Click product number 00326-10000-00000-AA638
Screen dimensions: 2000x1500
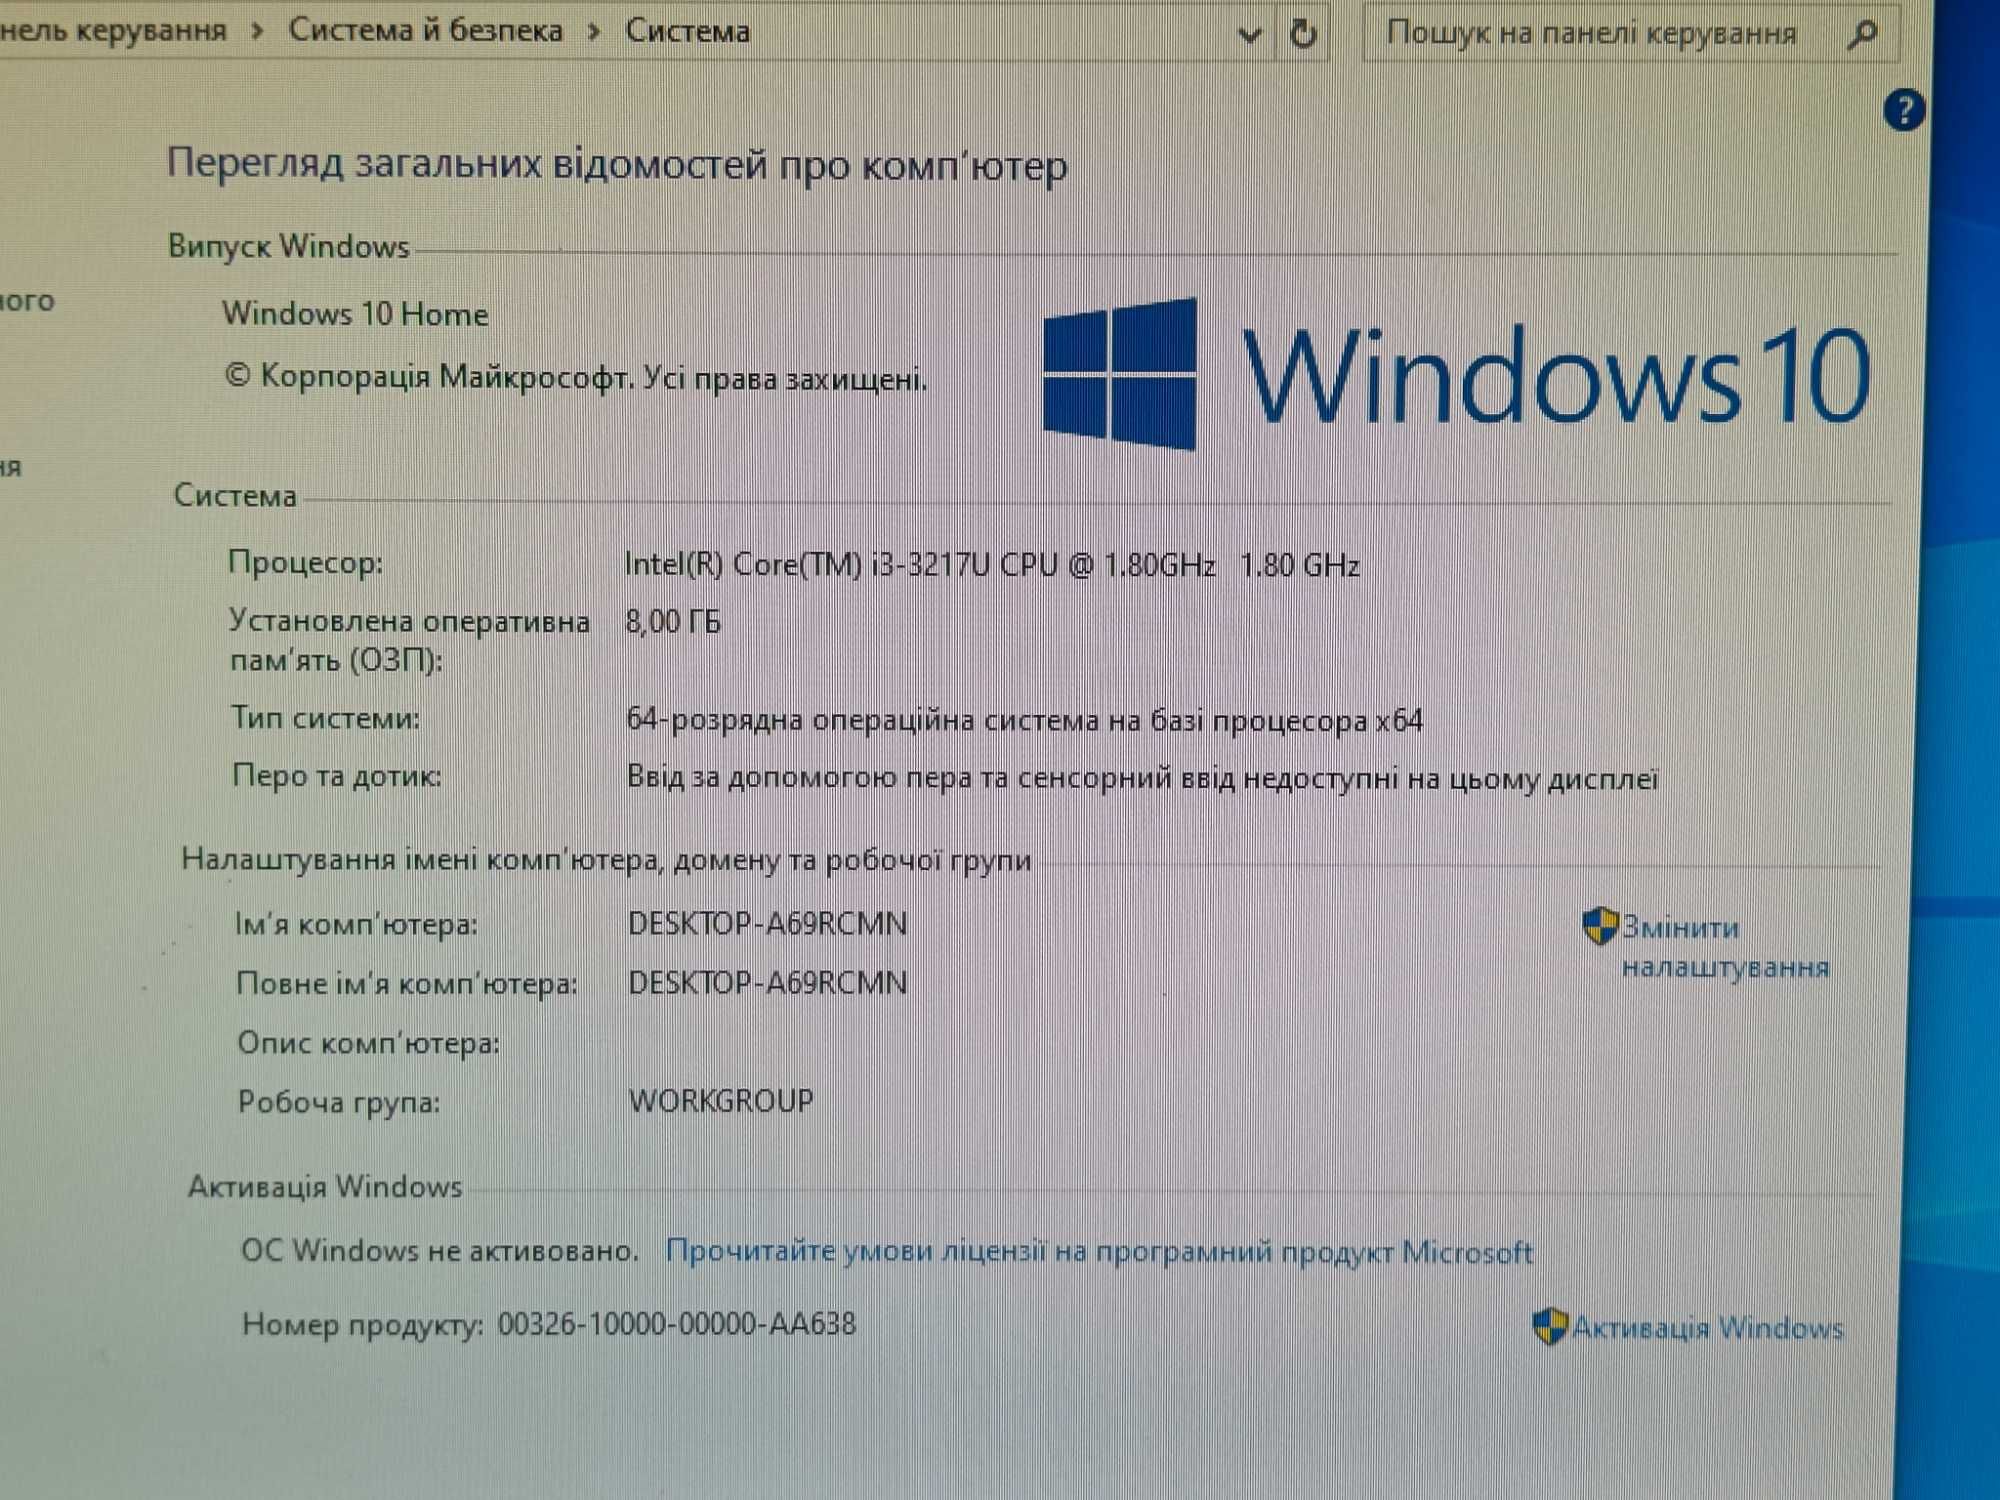point(677,1324)
